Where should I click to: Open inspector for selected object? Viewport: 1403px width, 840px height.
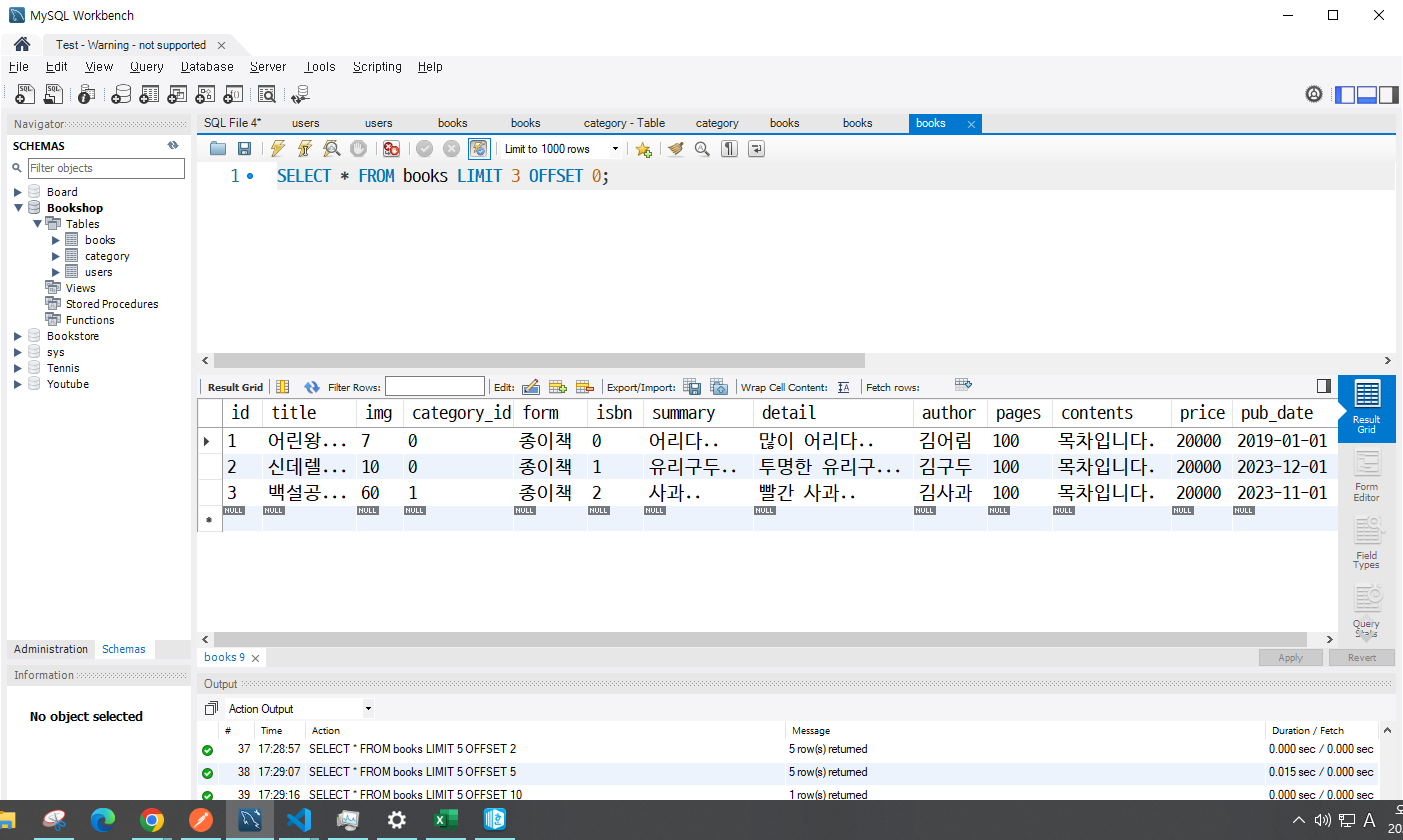(87, 94)
